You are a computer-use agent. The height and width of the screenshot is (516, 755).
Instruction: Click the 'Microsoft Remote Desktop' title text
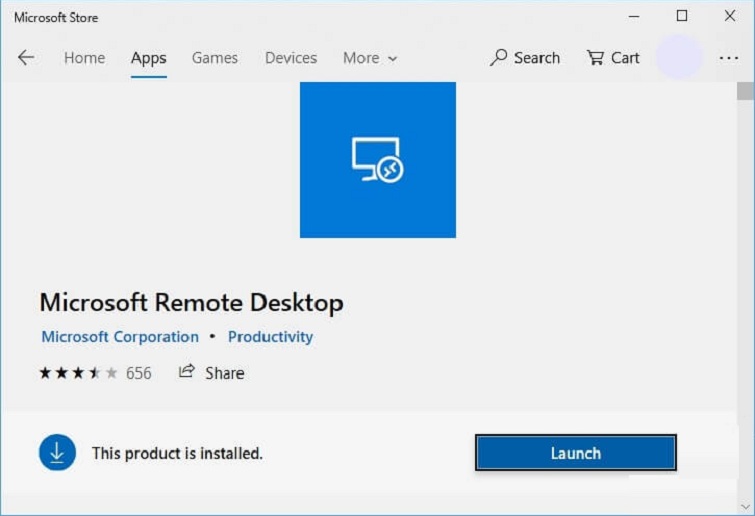point(192,303)
